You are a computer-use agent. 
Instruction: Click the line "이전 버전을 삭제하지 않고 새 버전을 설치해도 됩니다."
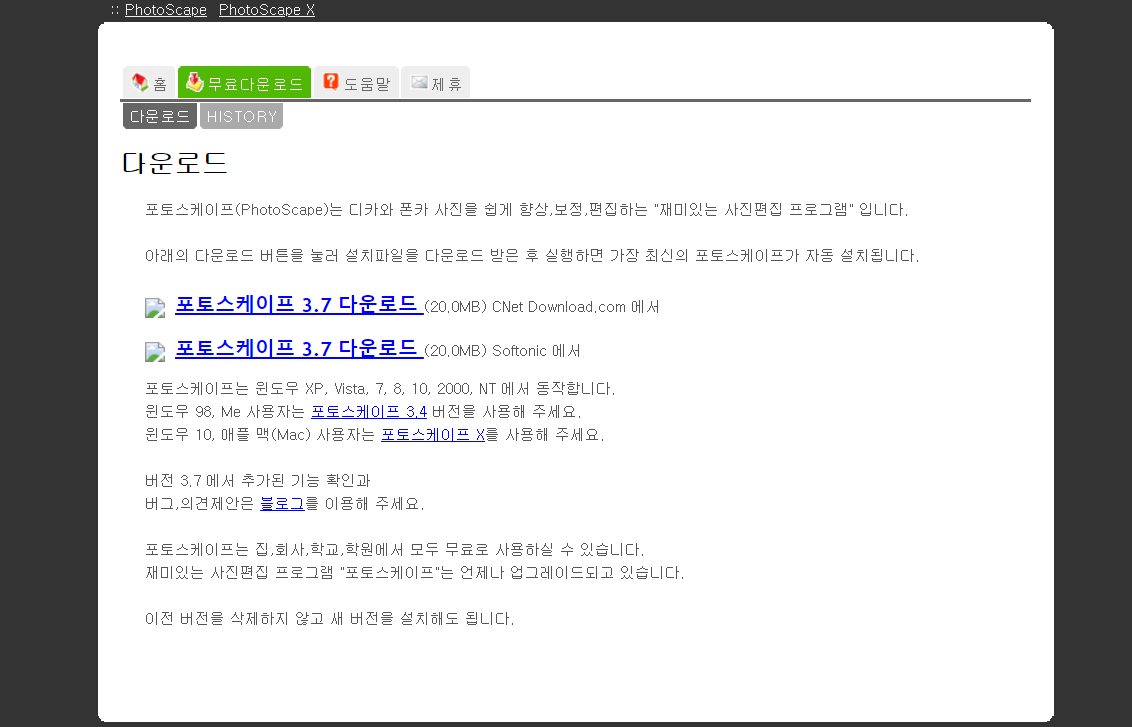pos(329,619)
